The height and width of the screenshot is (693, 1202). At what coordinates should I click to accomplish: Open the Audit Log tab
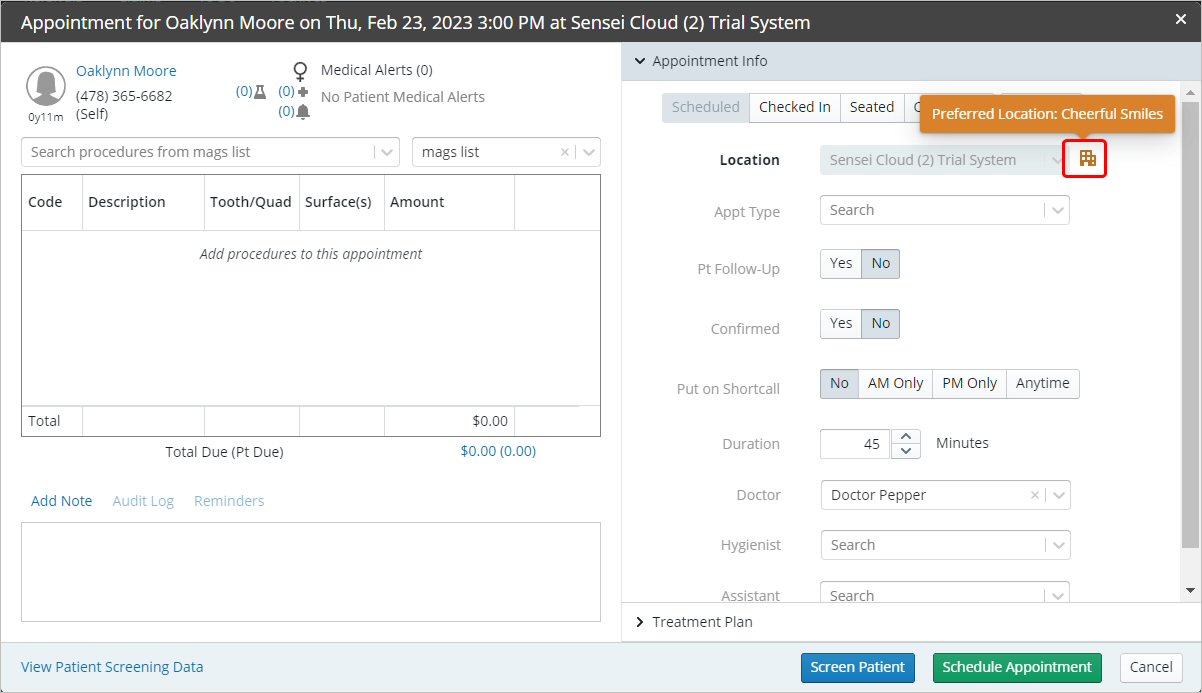pos(143,501)
